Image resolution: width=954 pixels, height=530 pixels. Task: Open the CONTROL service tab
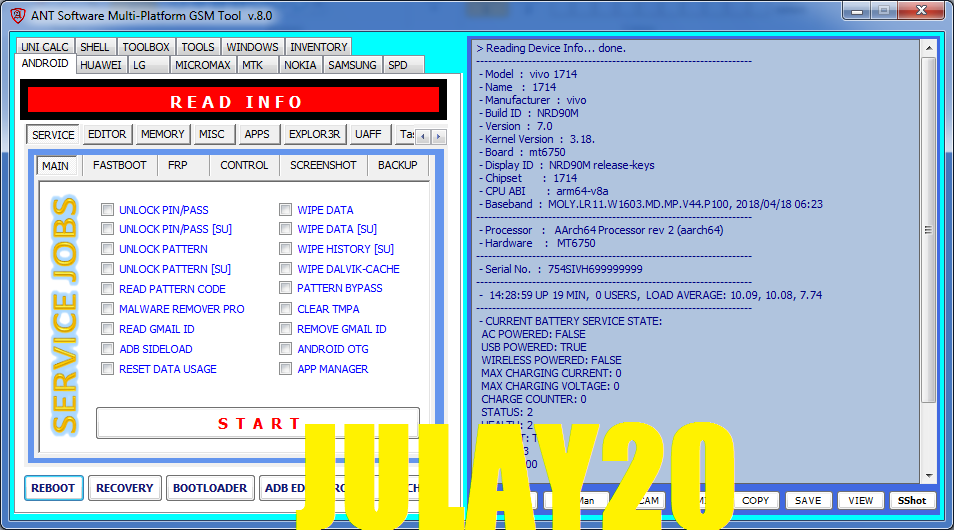[x=244, y=165]
